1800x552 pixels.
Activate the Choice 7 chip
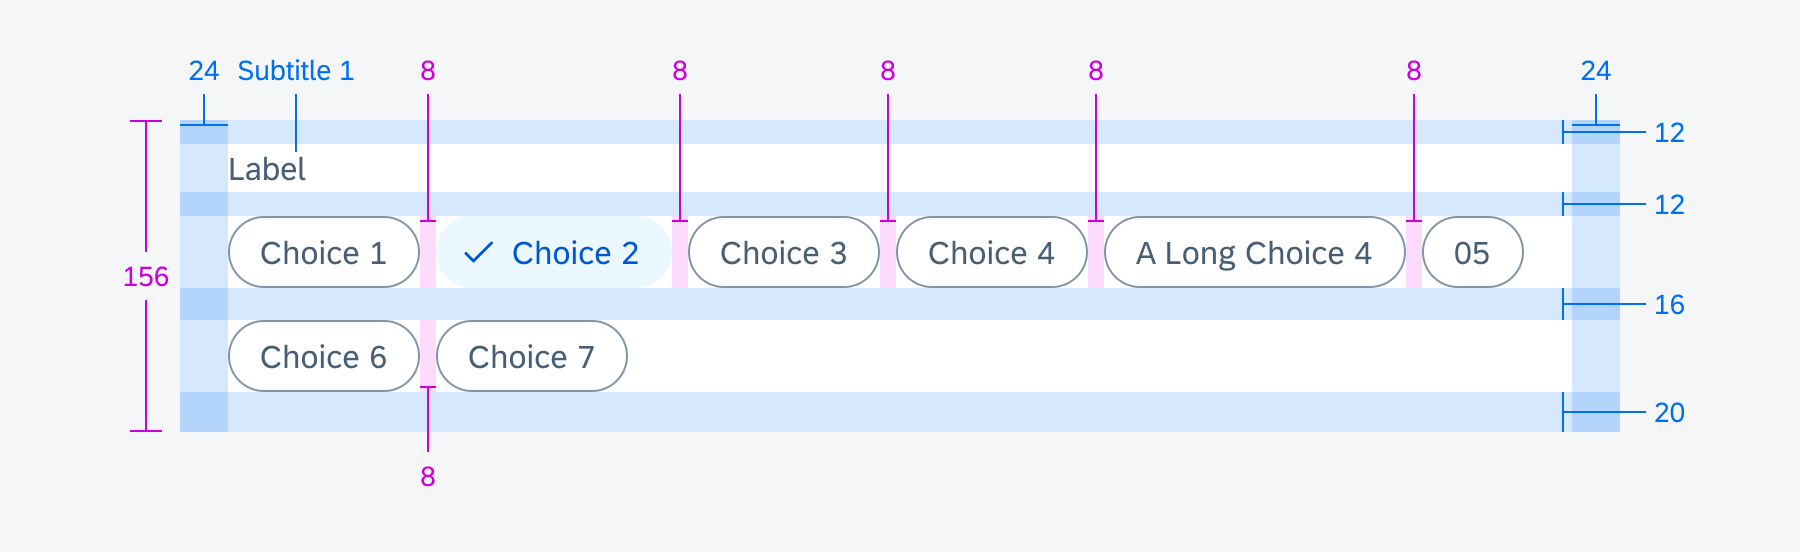[532, 356]
